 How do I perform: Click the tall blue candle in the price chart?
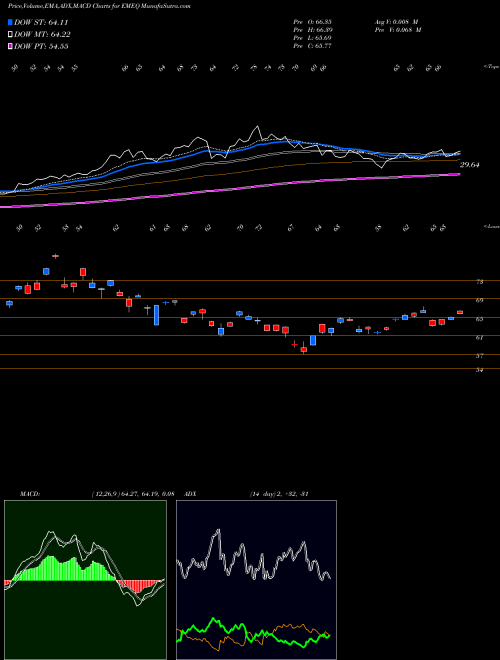[x=157, y=315]
